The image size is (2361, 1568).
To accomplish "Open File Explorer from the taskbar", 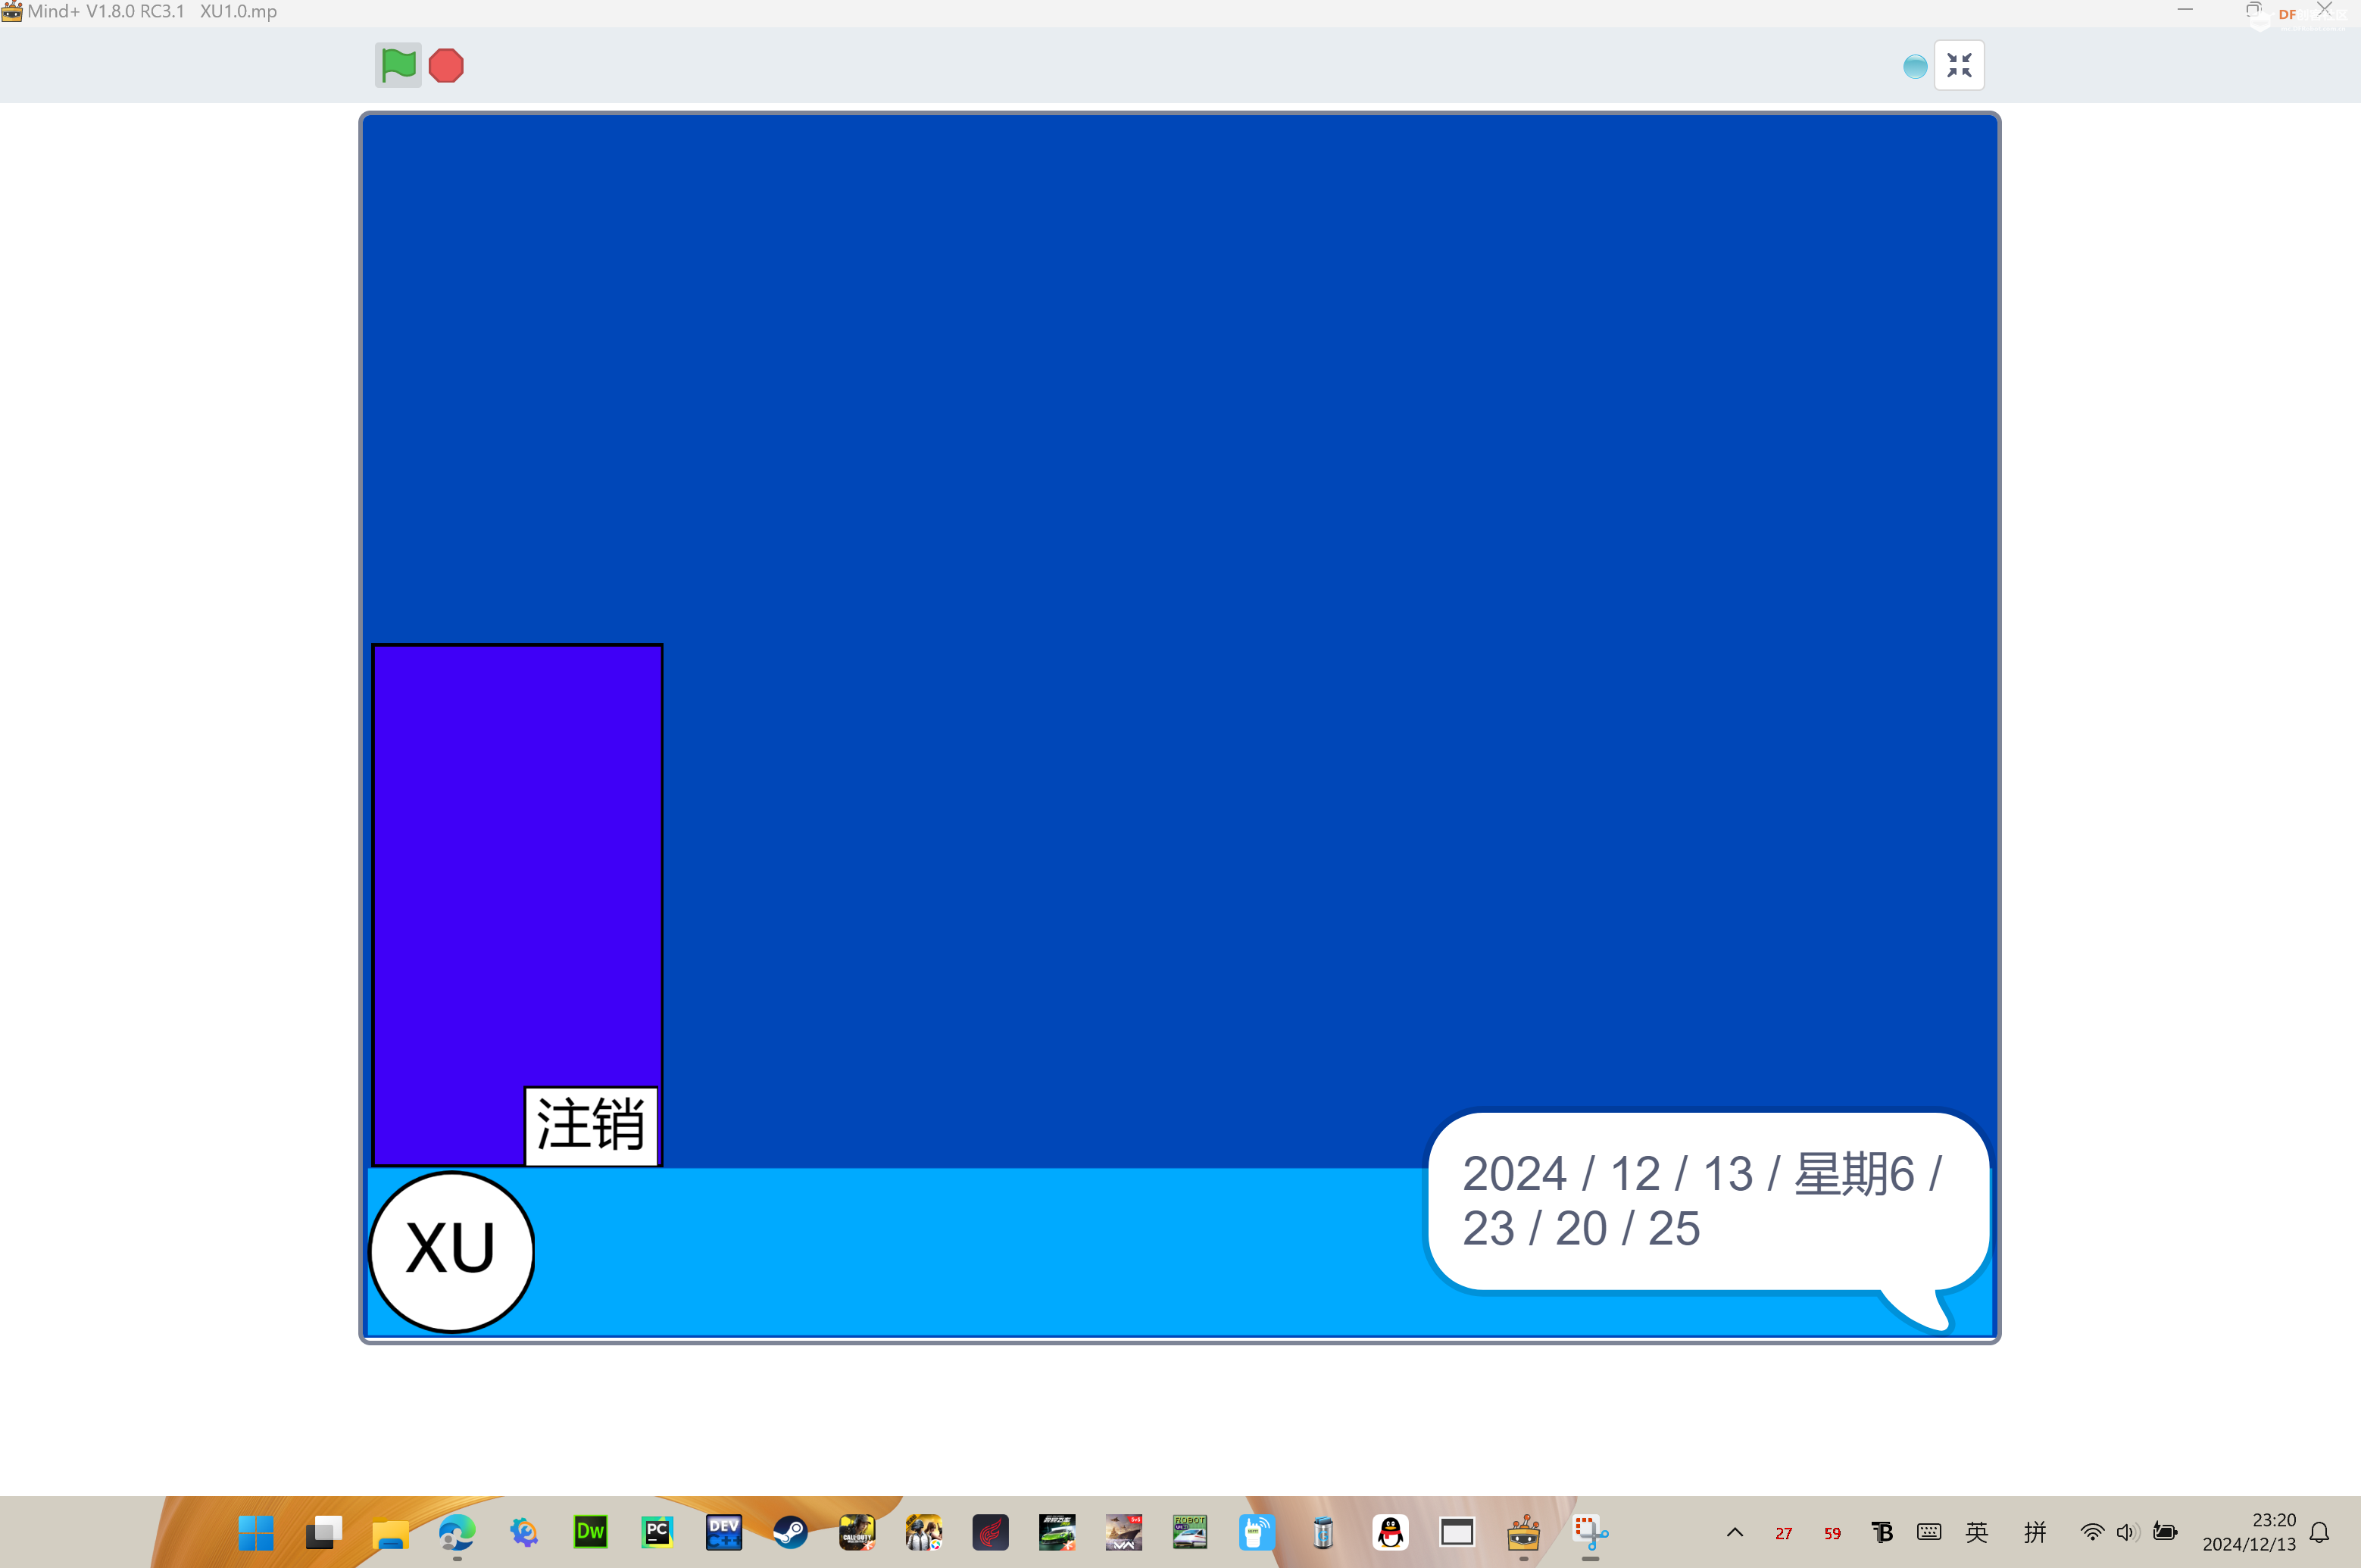I will click(x=390, y=1532).
